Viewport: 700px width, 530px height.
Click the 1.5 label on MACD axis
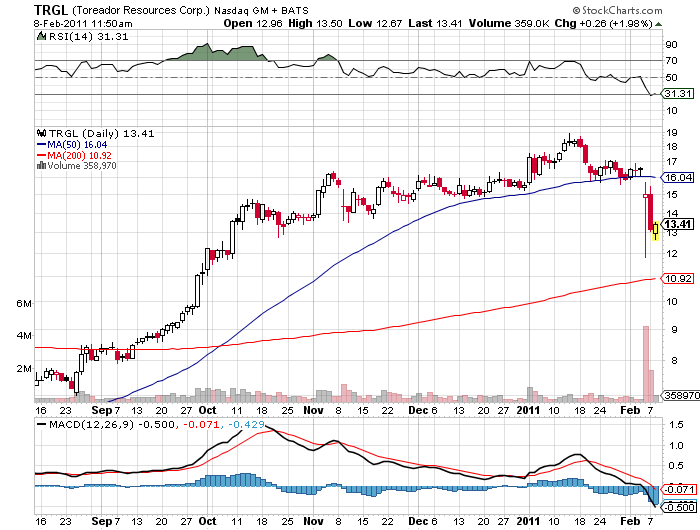click(676, 424)
